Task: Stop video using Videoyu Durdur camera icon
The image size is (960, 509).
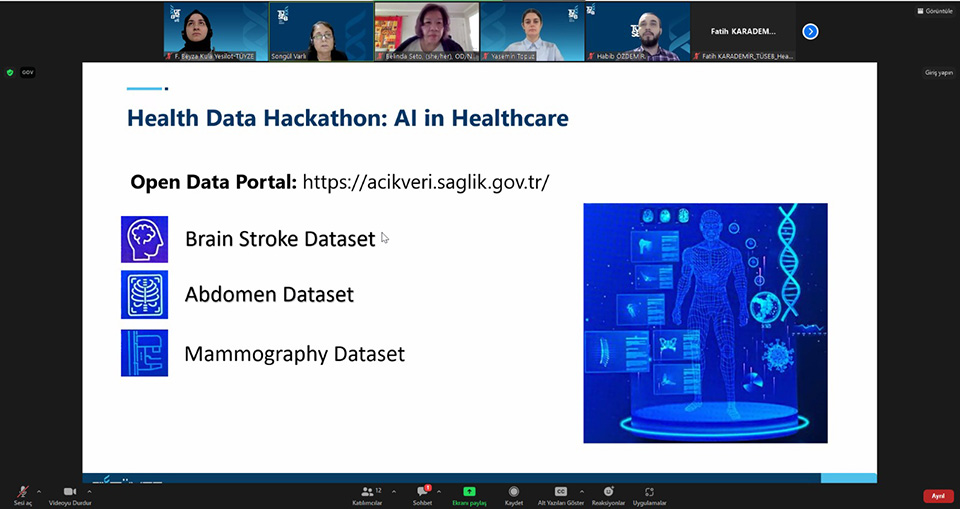Action: [x=70, y=493]
